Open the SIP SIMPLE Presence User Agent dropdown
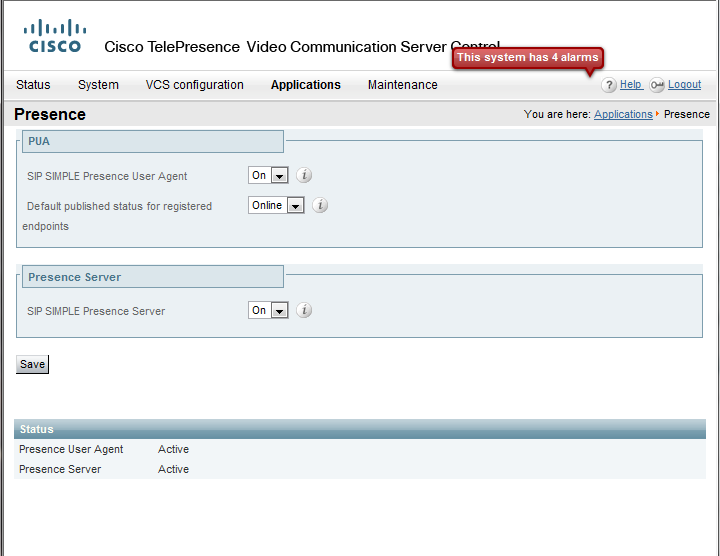This screenshot has width=720, height=556. 268,175
